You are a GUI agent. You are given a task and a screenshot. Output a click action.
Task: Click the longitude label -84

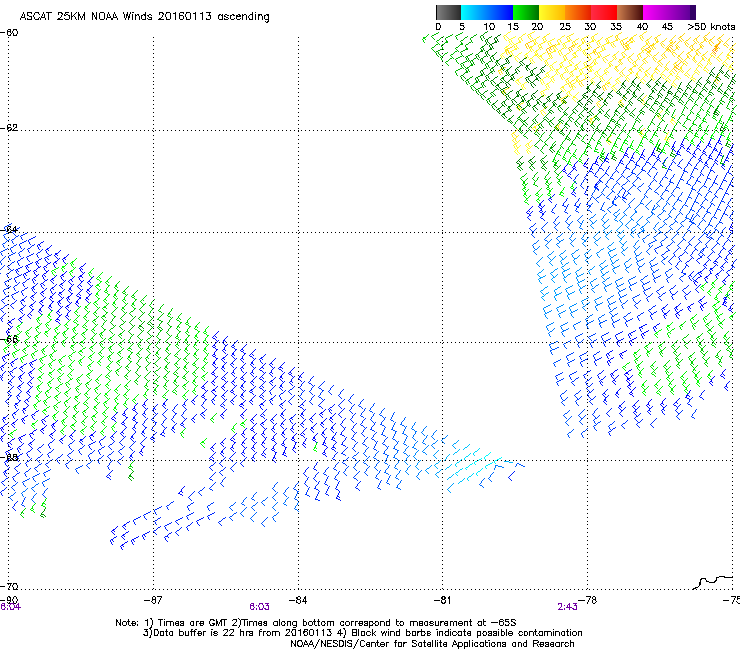coord(298,600)
